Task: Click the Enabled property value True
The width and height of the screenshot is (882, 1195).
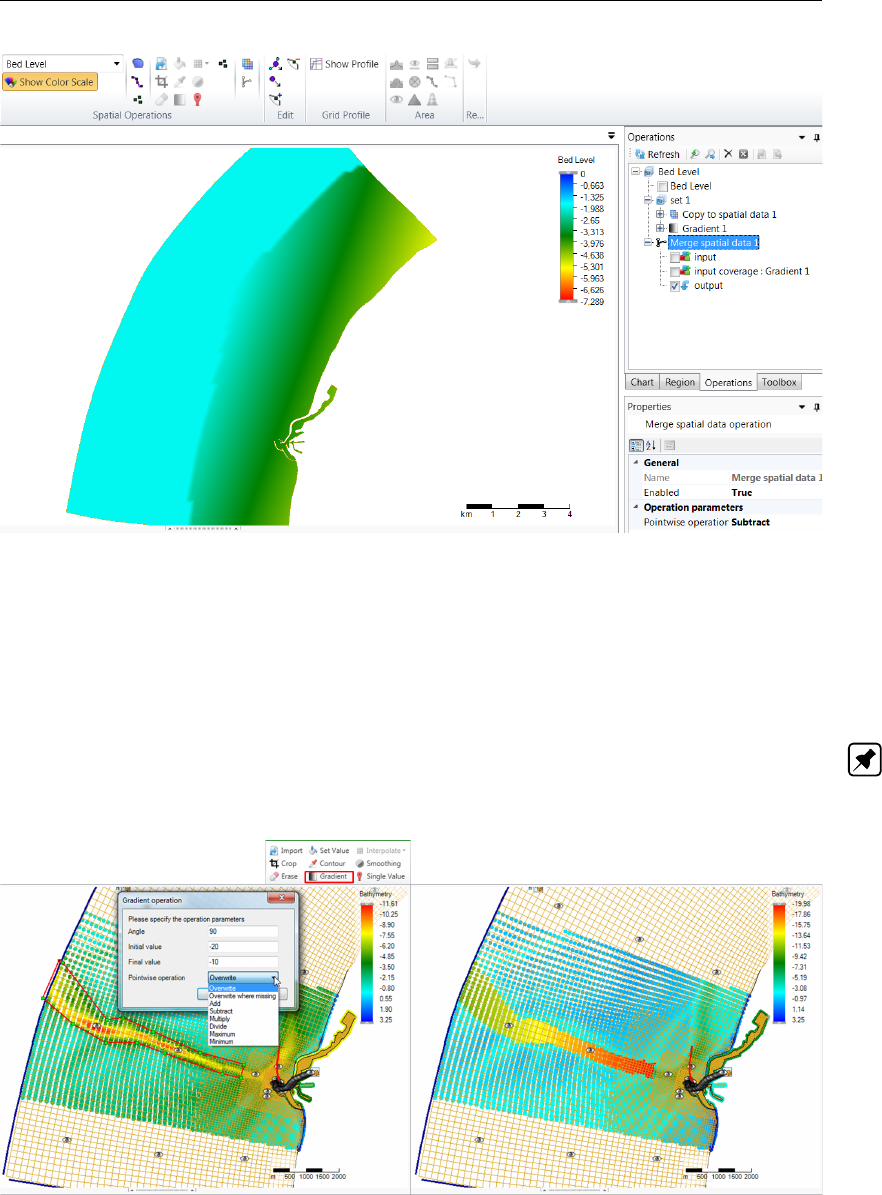Action: click(x=742, y=493)
